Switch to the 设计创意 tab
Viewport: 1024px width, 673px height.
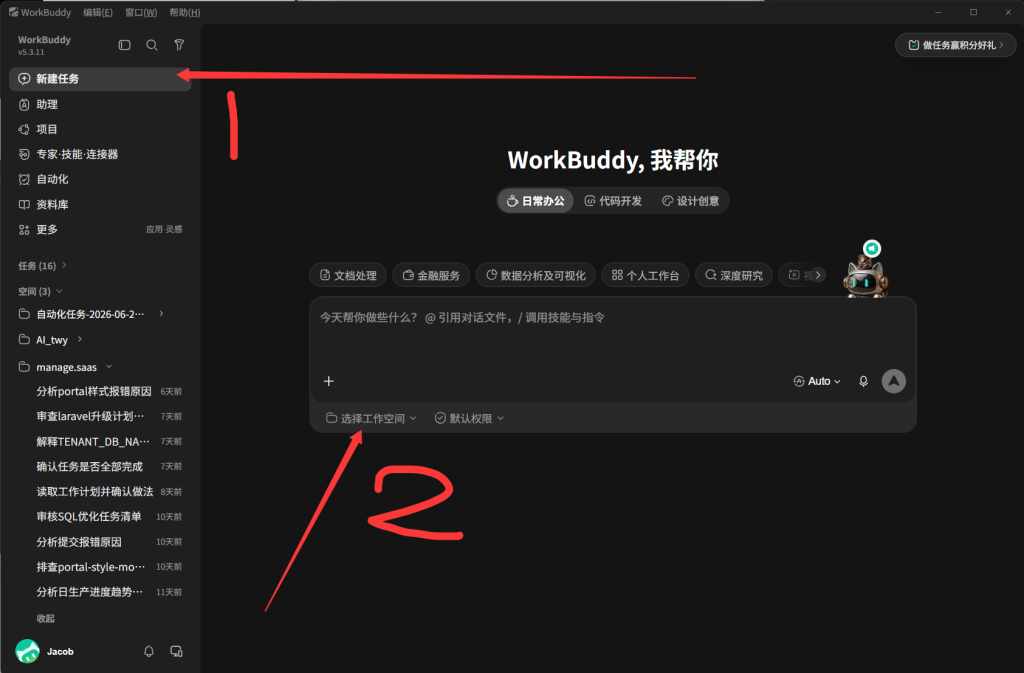pos(691,201)
